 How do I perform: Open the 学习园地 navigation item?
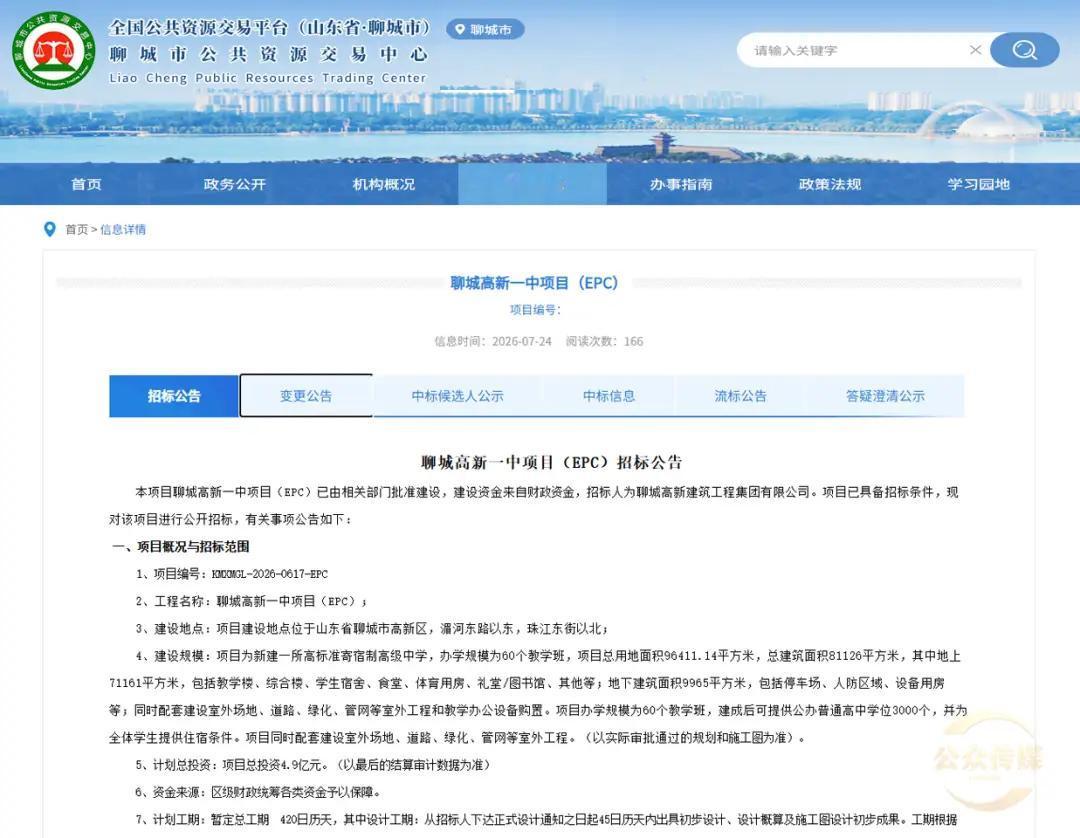979,184
